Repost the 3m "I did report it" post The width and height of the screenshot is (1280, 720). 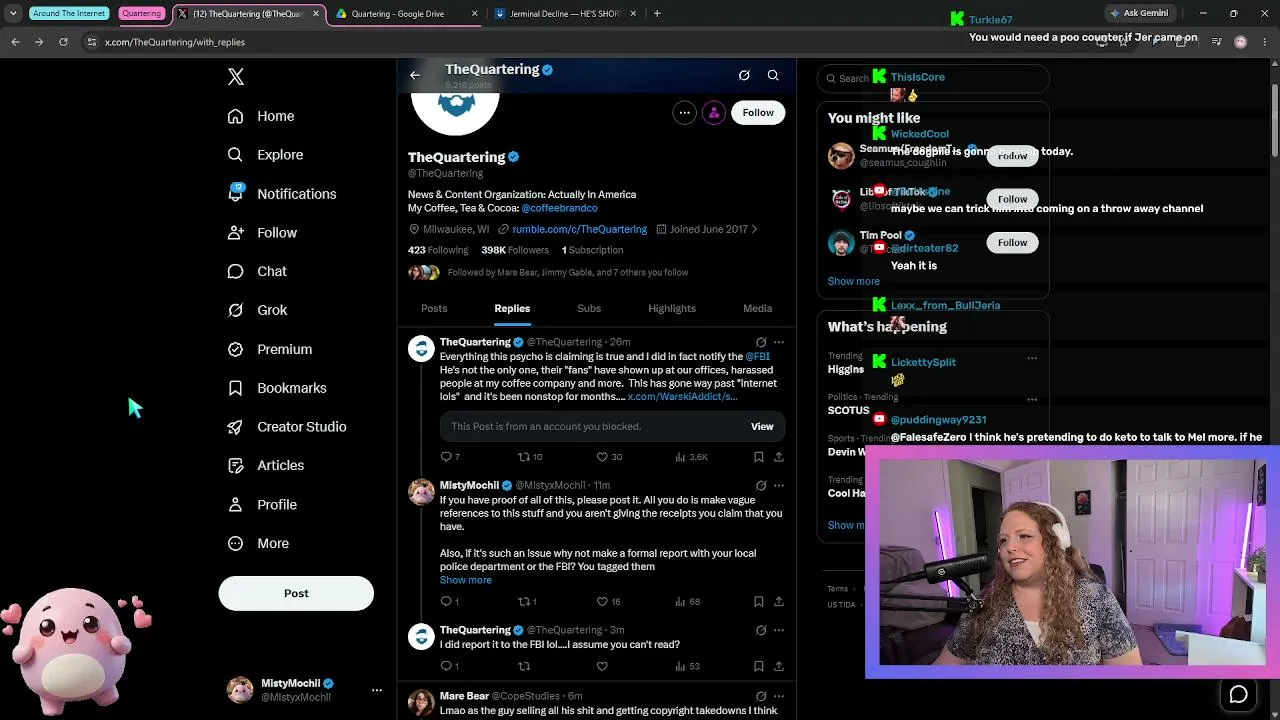(x=524, y=666)
